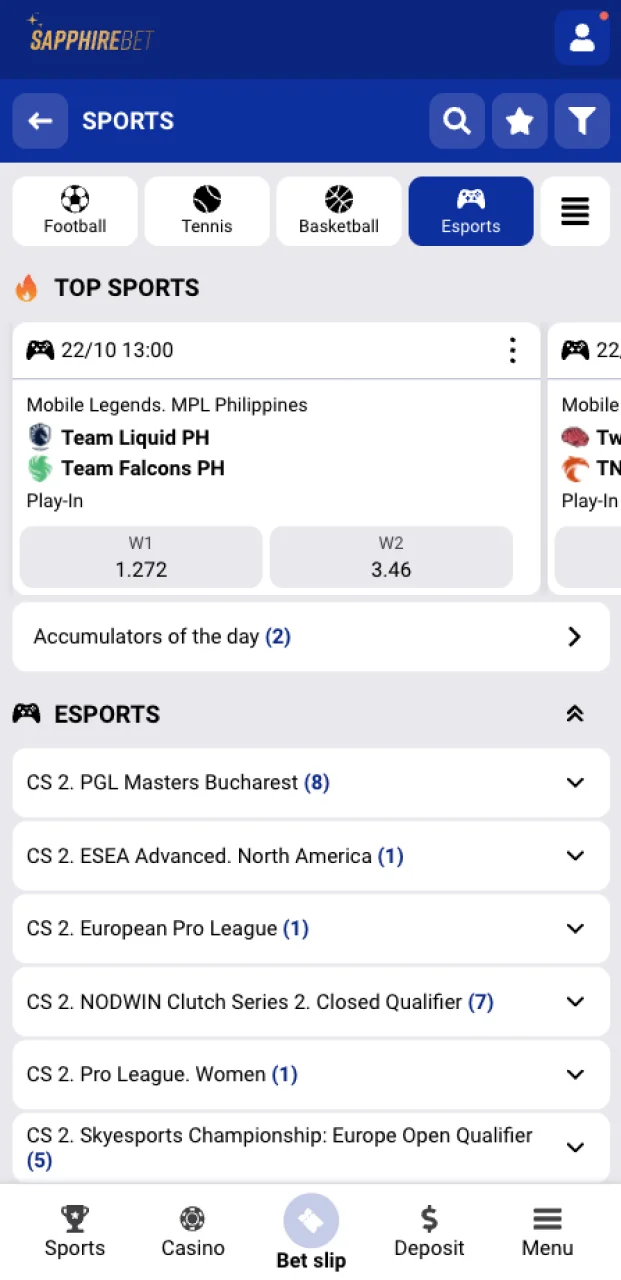Viewport: 621px width, 1280px height.
Task: Pick W2 odds 3.46
Action: tap(391, 557)
